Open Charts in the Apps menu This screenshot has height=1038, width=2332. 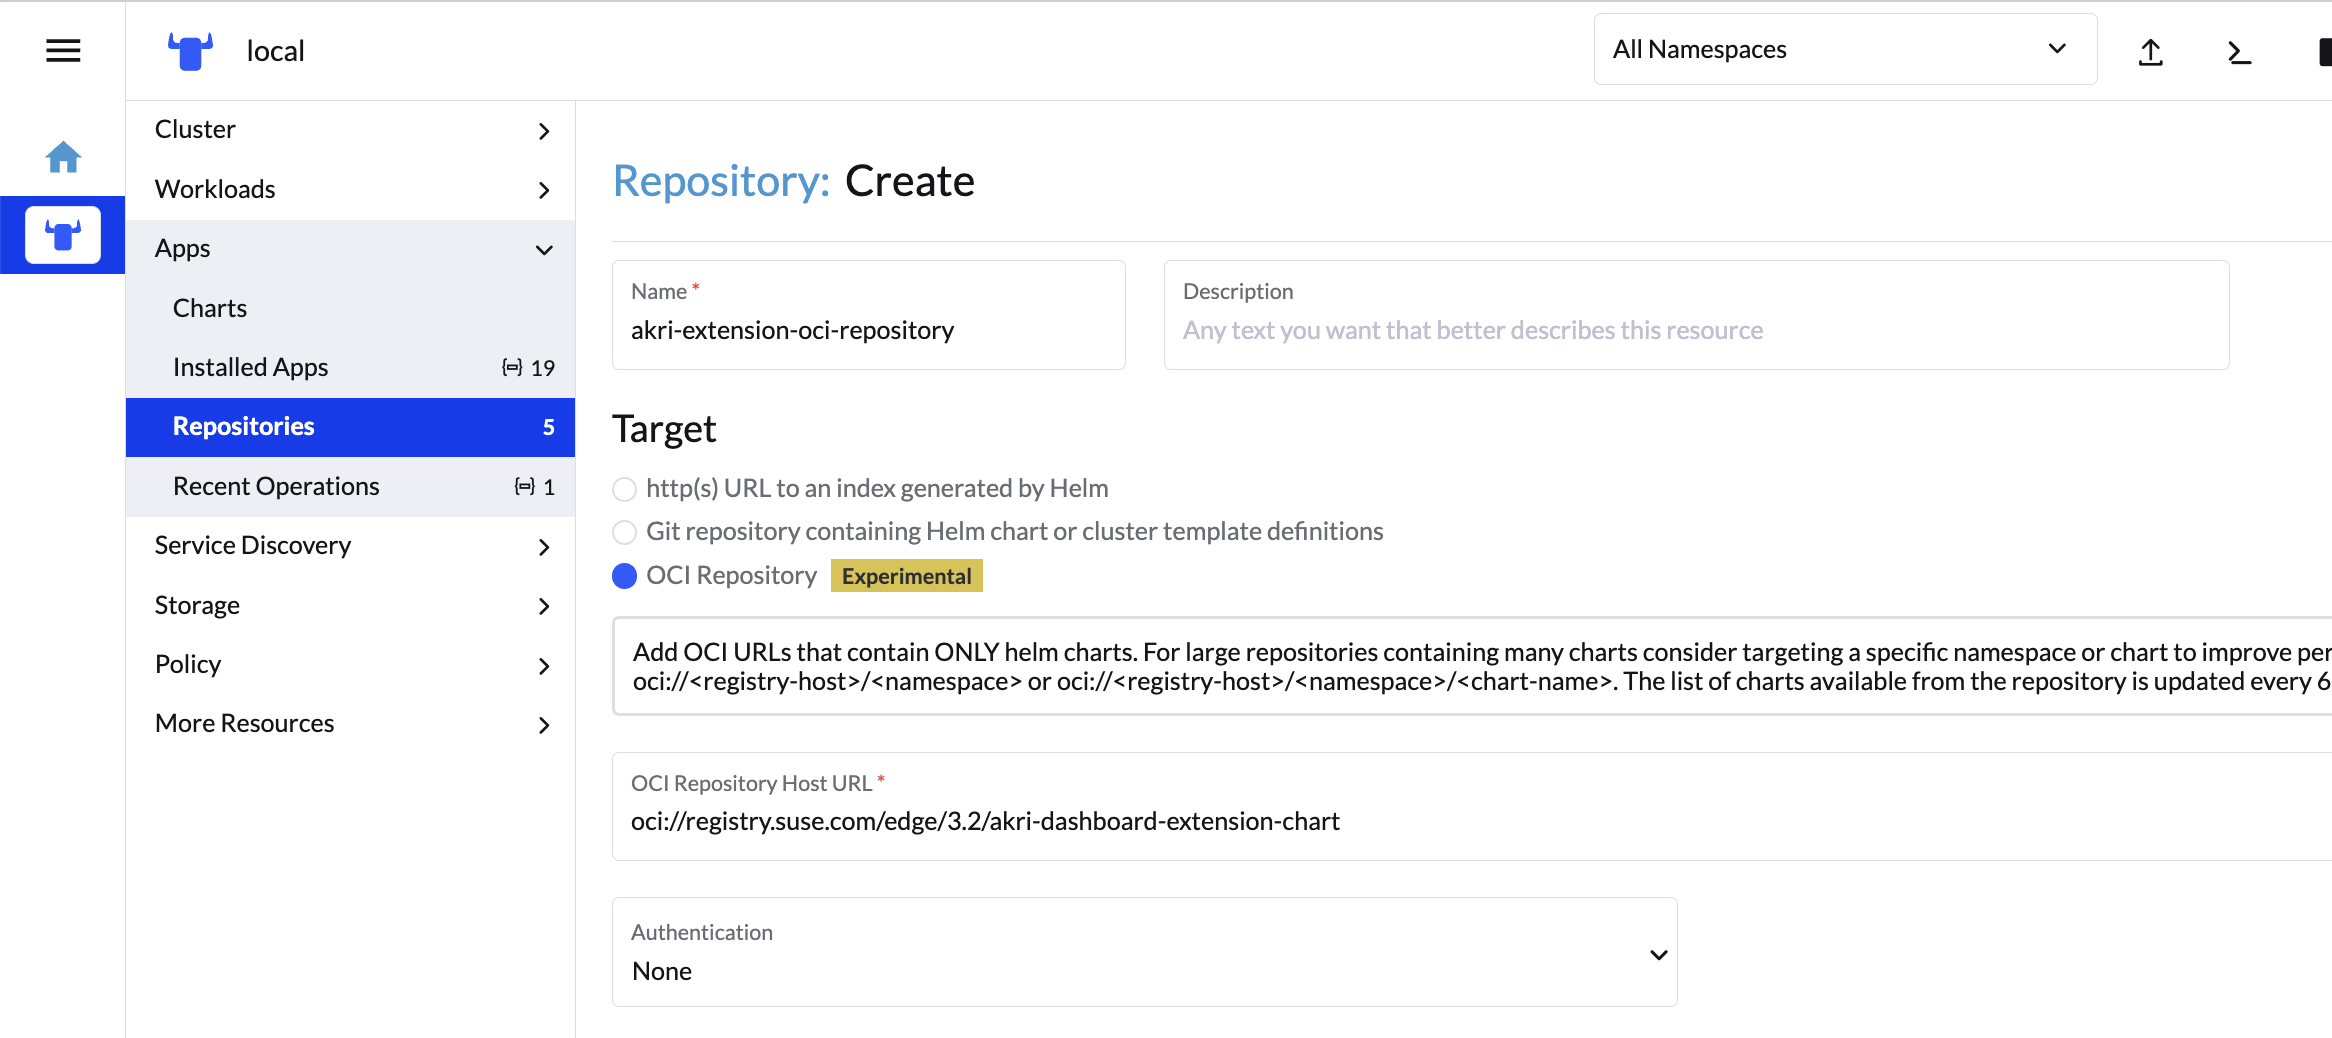pyautogui.click(x=210, y=308)
